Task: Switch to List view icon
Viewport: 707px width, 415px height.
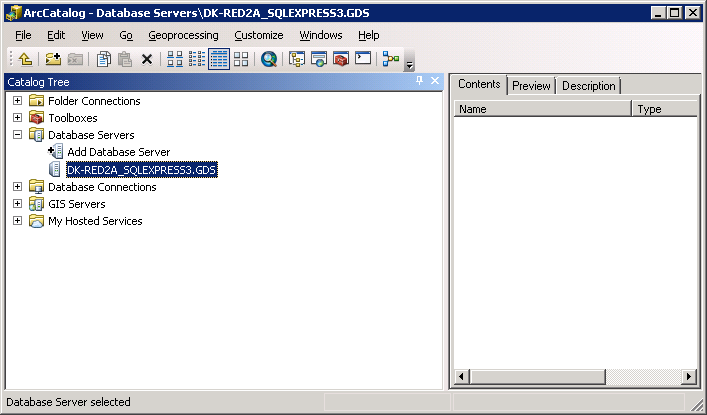Action: [197, 59]
